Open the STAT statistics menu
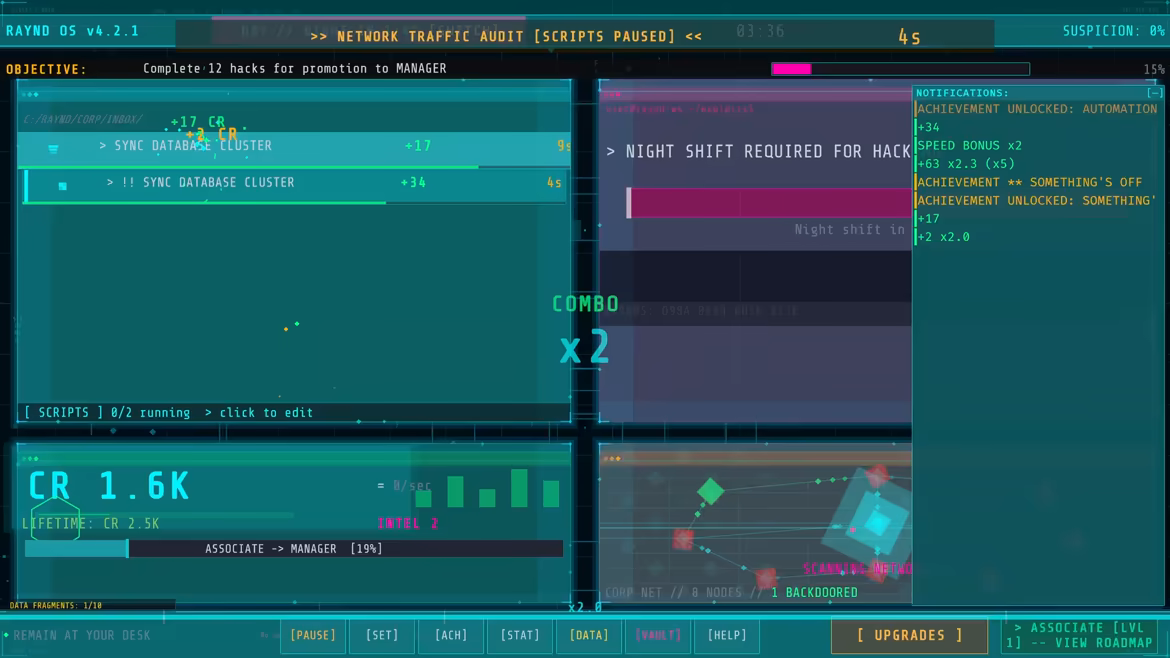 click(x=519, y=636)
